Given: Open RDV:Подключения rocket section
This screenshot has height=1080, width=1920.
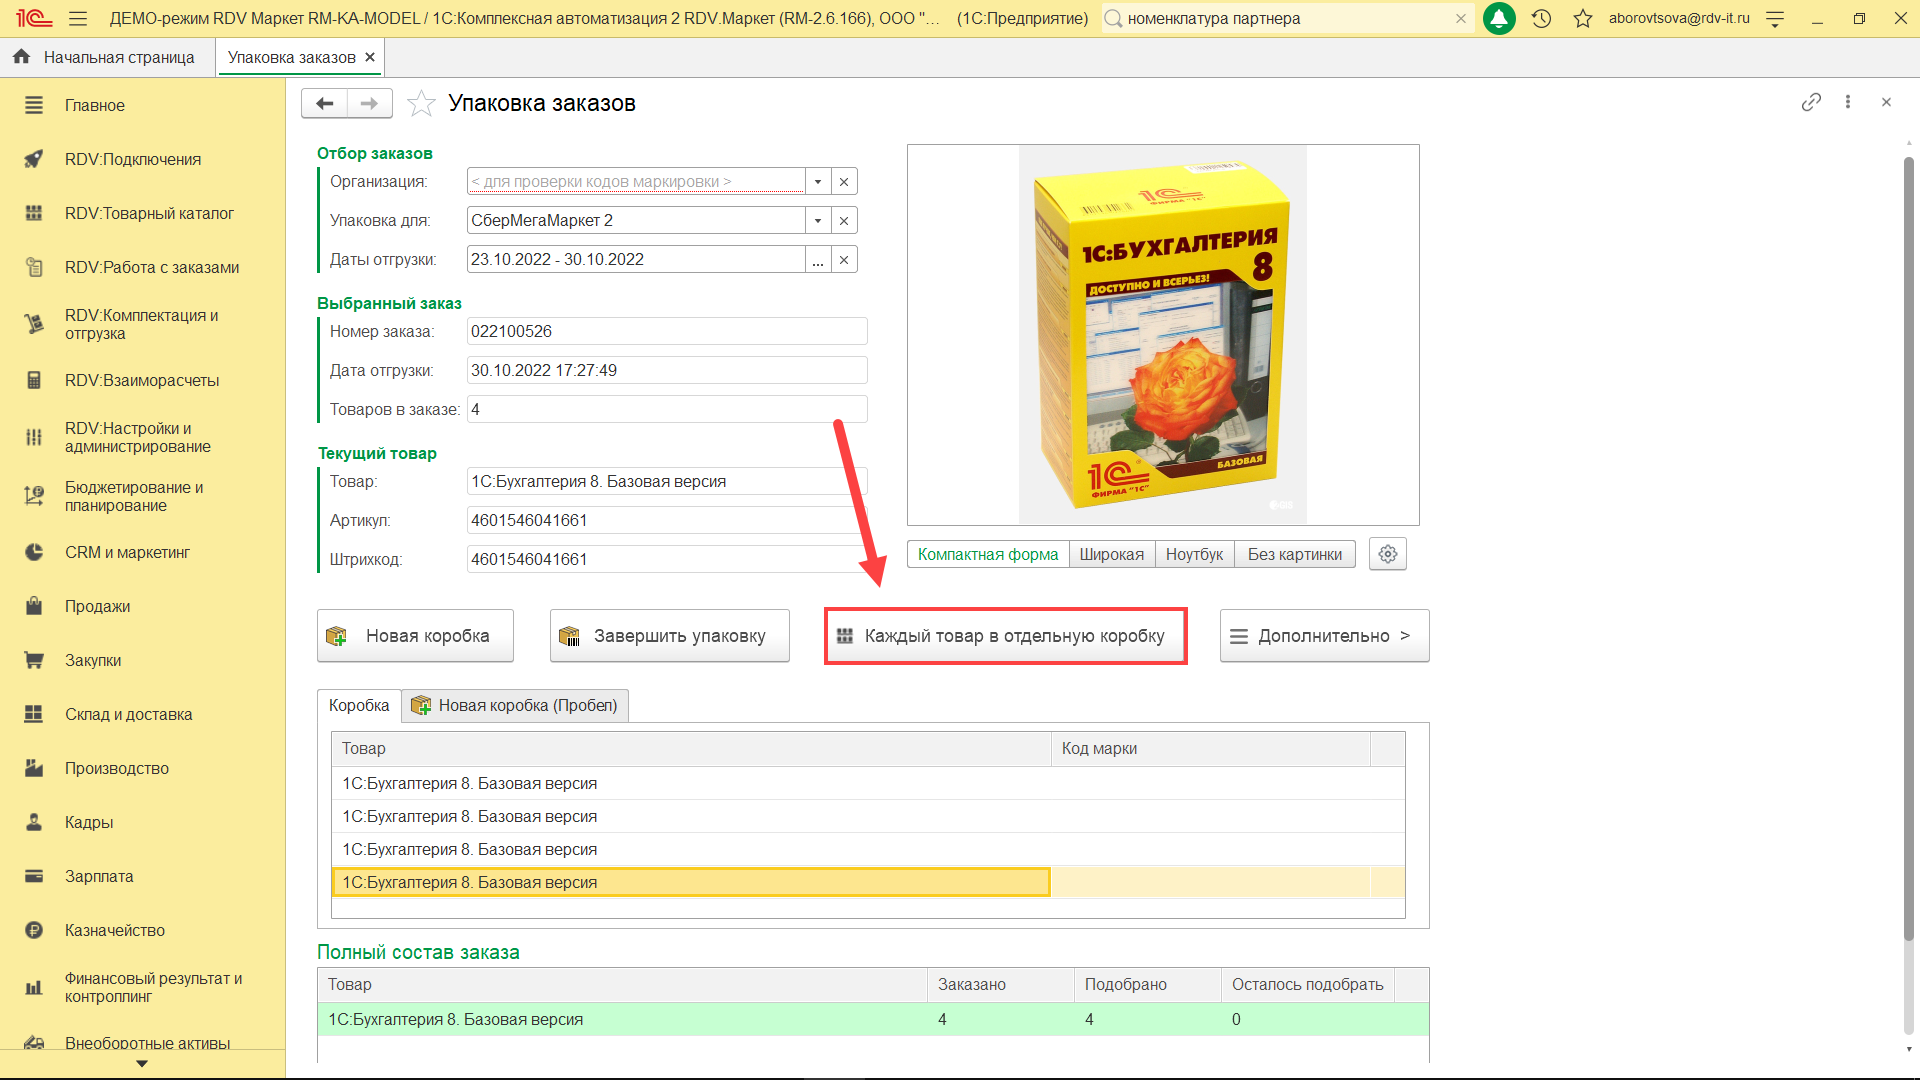Looking at the screenshot, I should tap(132, 159).
